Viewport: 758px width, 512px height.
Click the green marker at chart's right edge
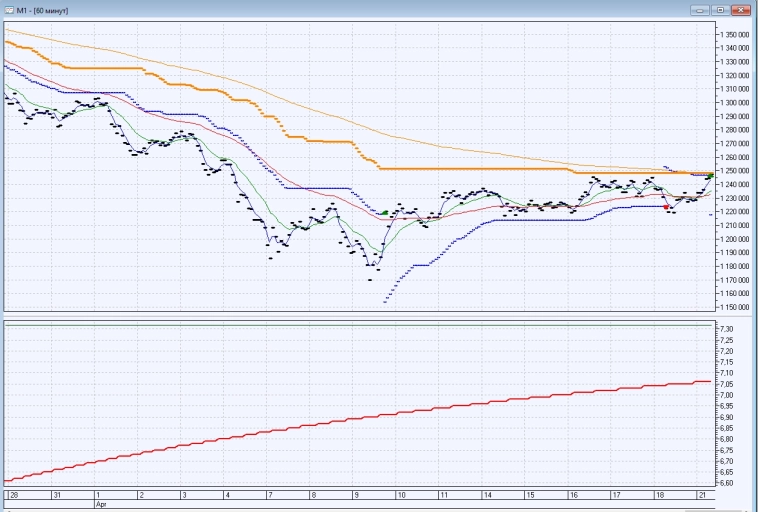click(x=710, y=176)
